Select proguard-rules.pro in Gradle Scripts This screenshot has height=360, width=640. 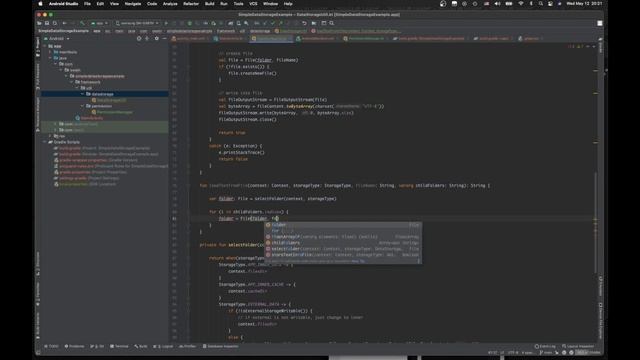click(111, 166)
